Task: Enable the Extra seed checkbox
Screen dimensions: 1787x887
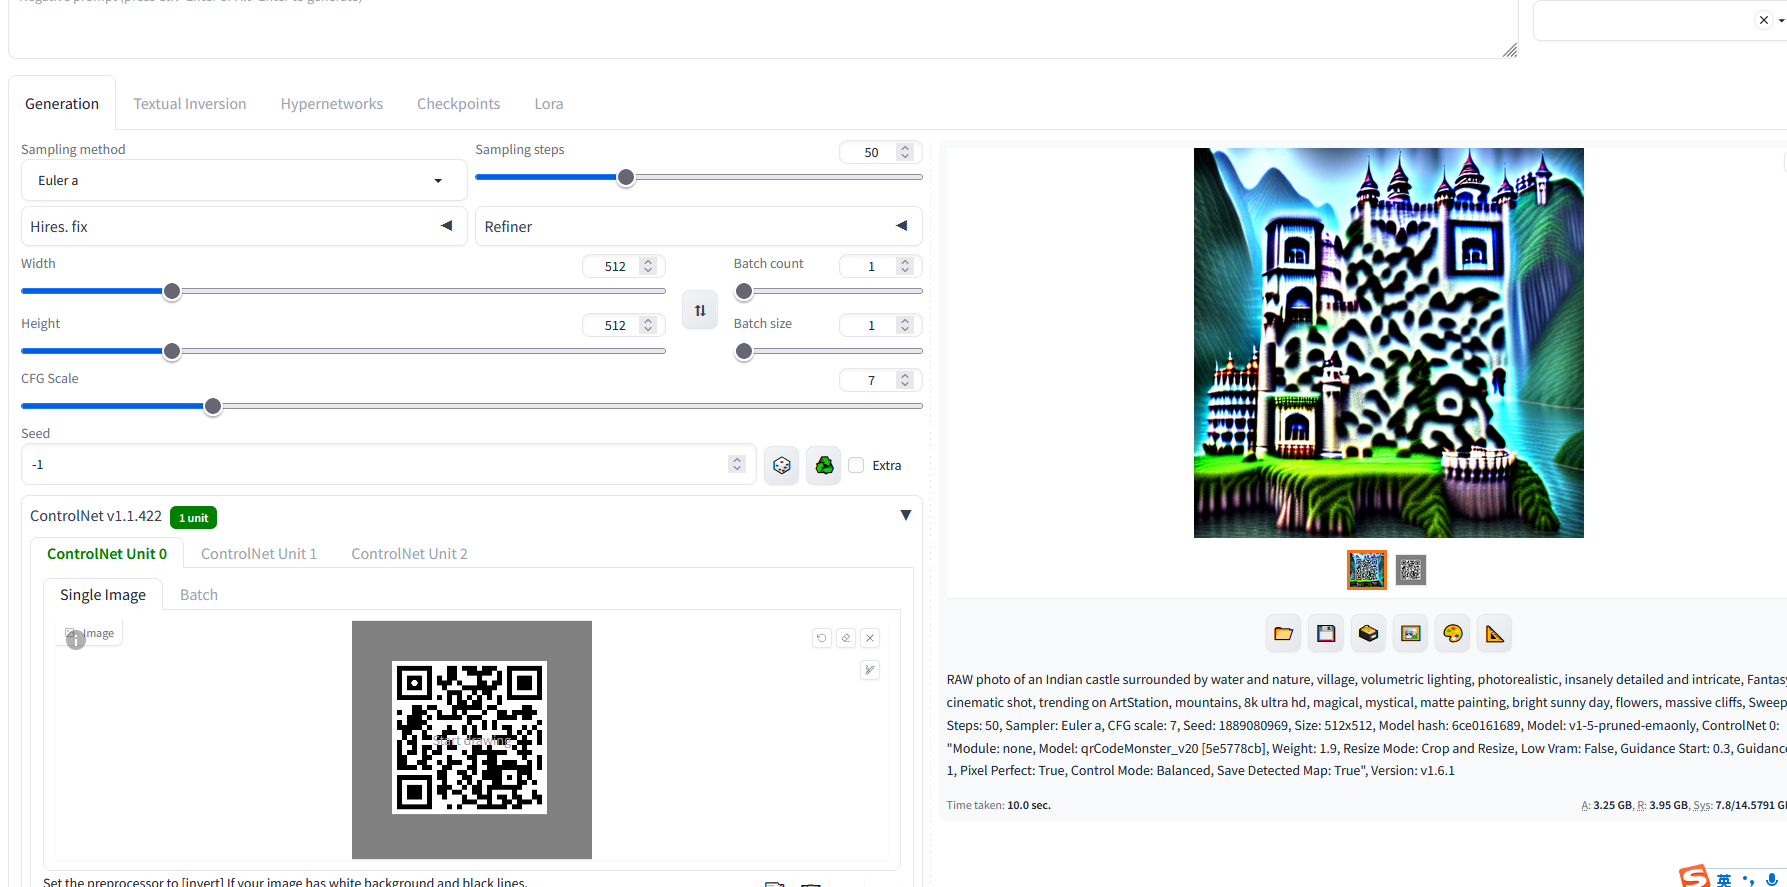Action: 856,465
